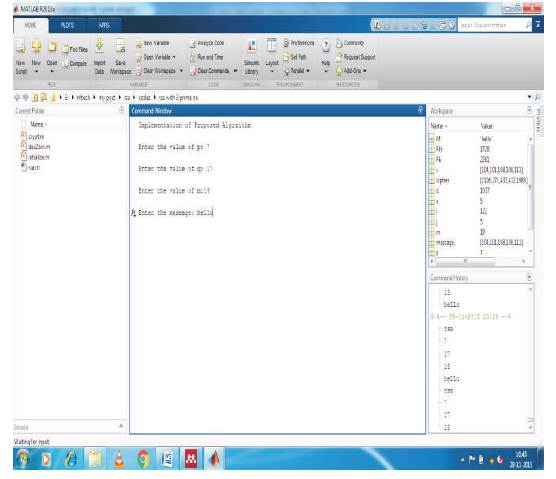Select the cipher variable in Workspace
The width and height of the screenshot is (556, 479).
click(479, 180)
